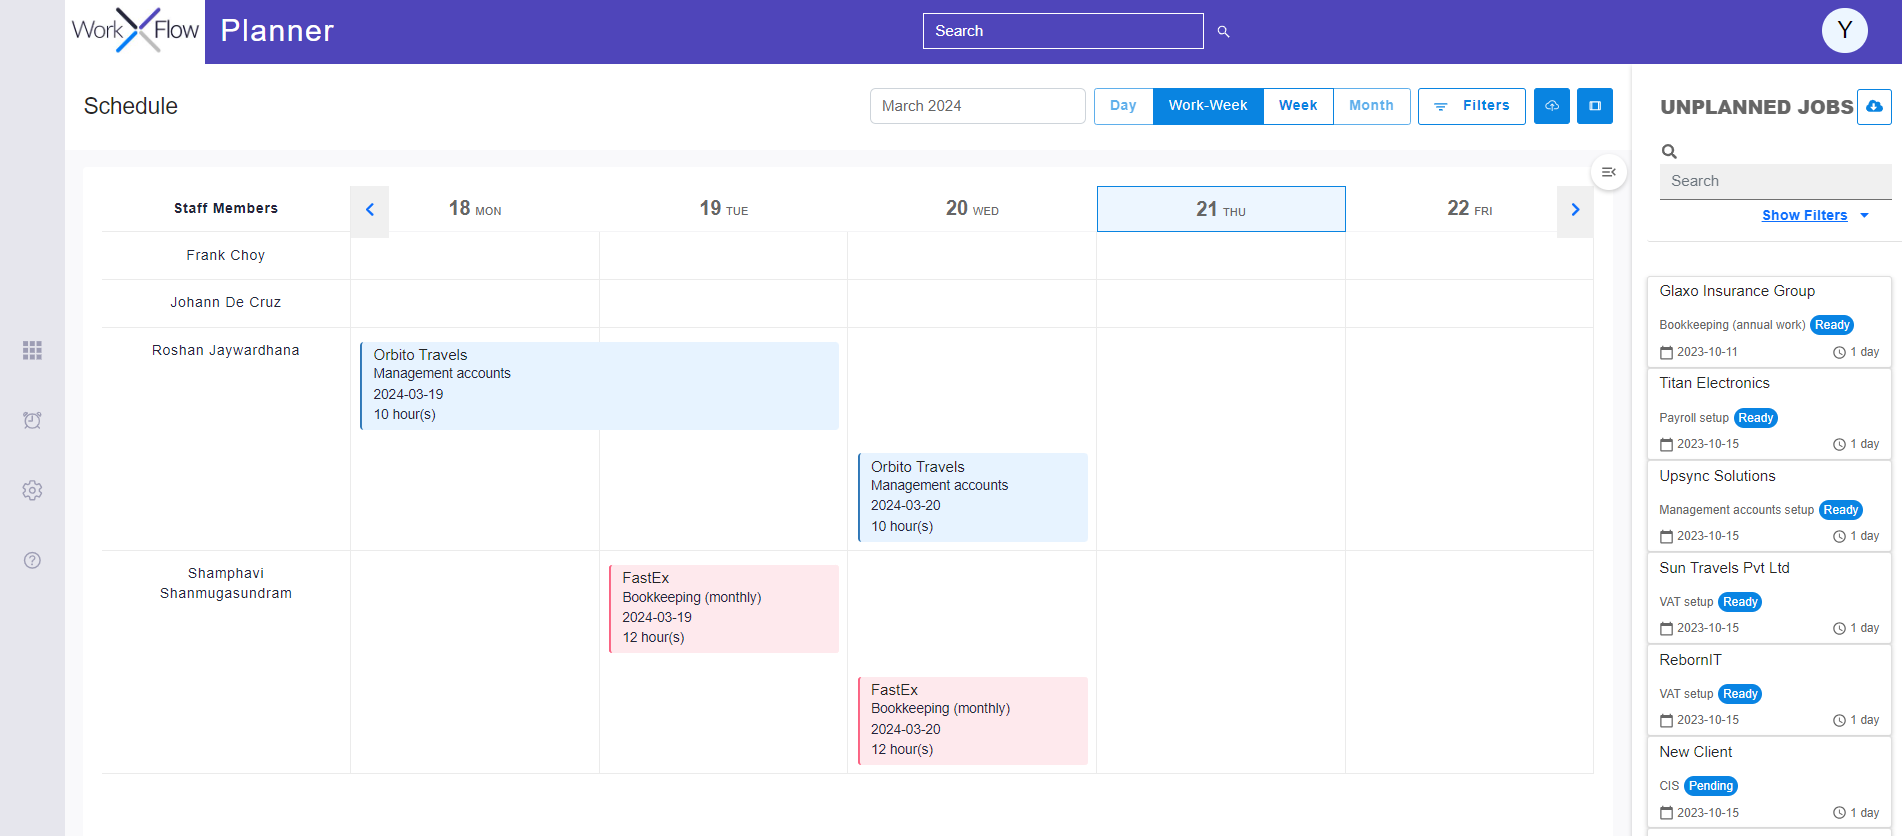Open FastEx Bookkeeping job dated 2024-03-19

click(724, 608)
